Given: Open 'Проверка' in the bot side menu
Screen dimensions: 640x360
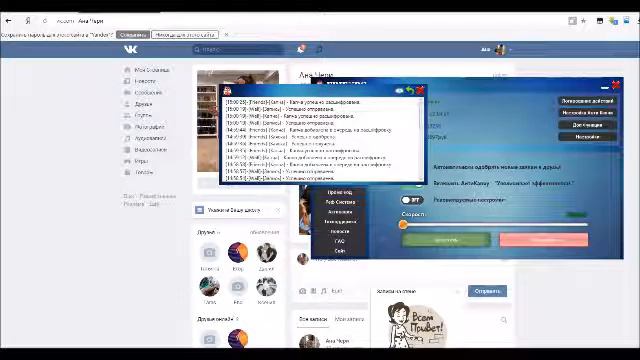Looking at the screenshot, I should tap(340, 192).
